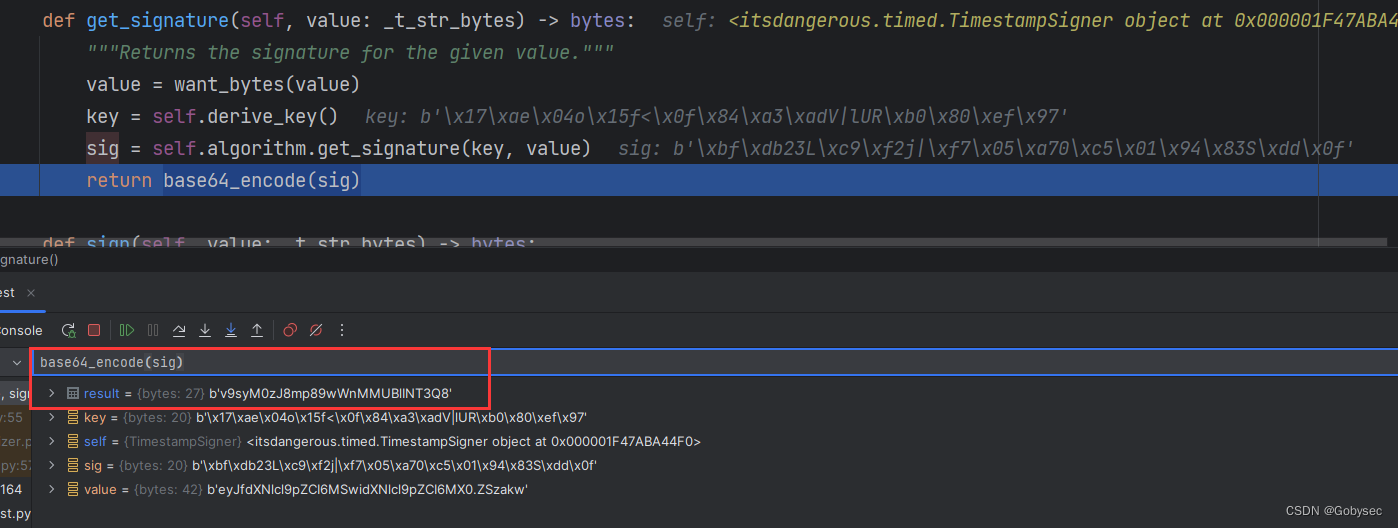This screenshot has height=528, width=1398.
Task: Mute all breakpoints
Action: pyautogui.click(x=316, y=330)
